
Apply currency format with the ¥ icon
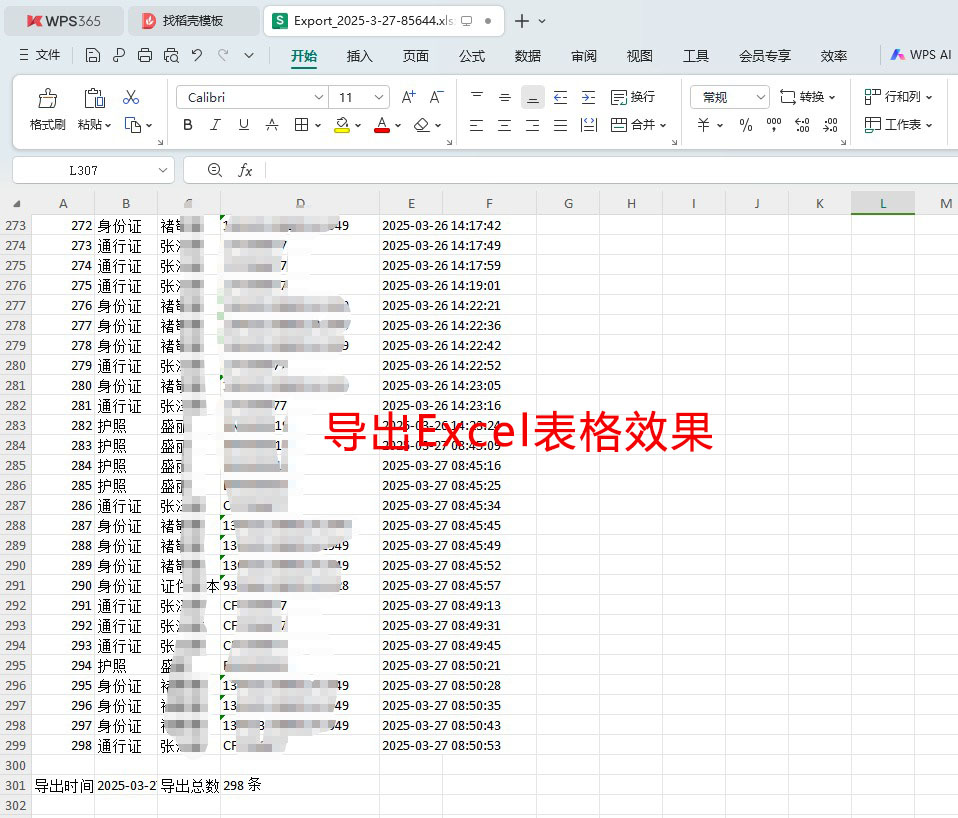pyautogui.click(x=704, y=122)
